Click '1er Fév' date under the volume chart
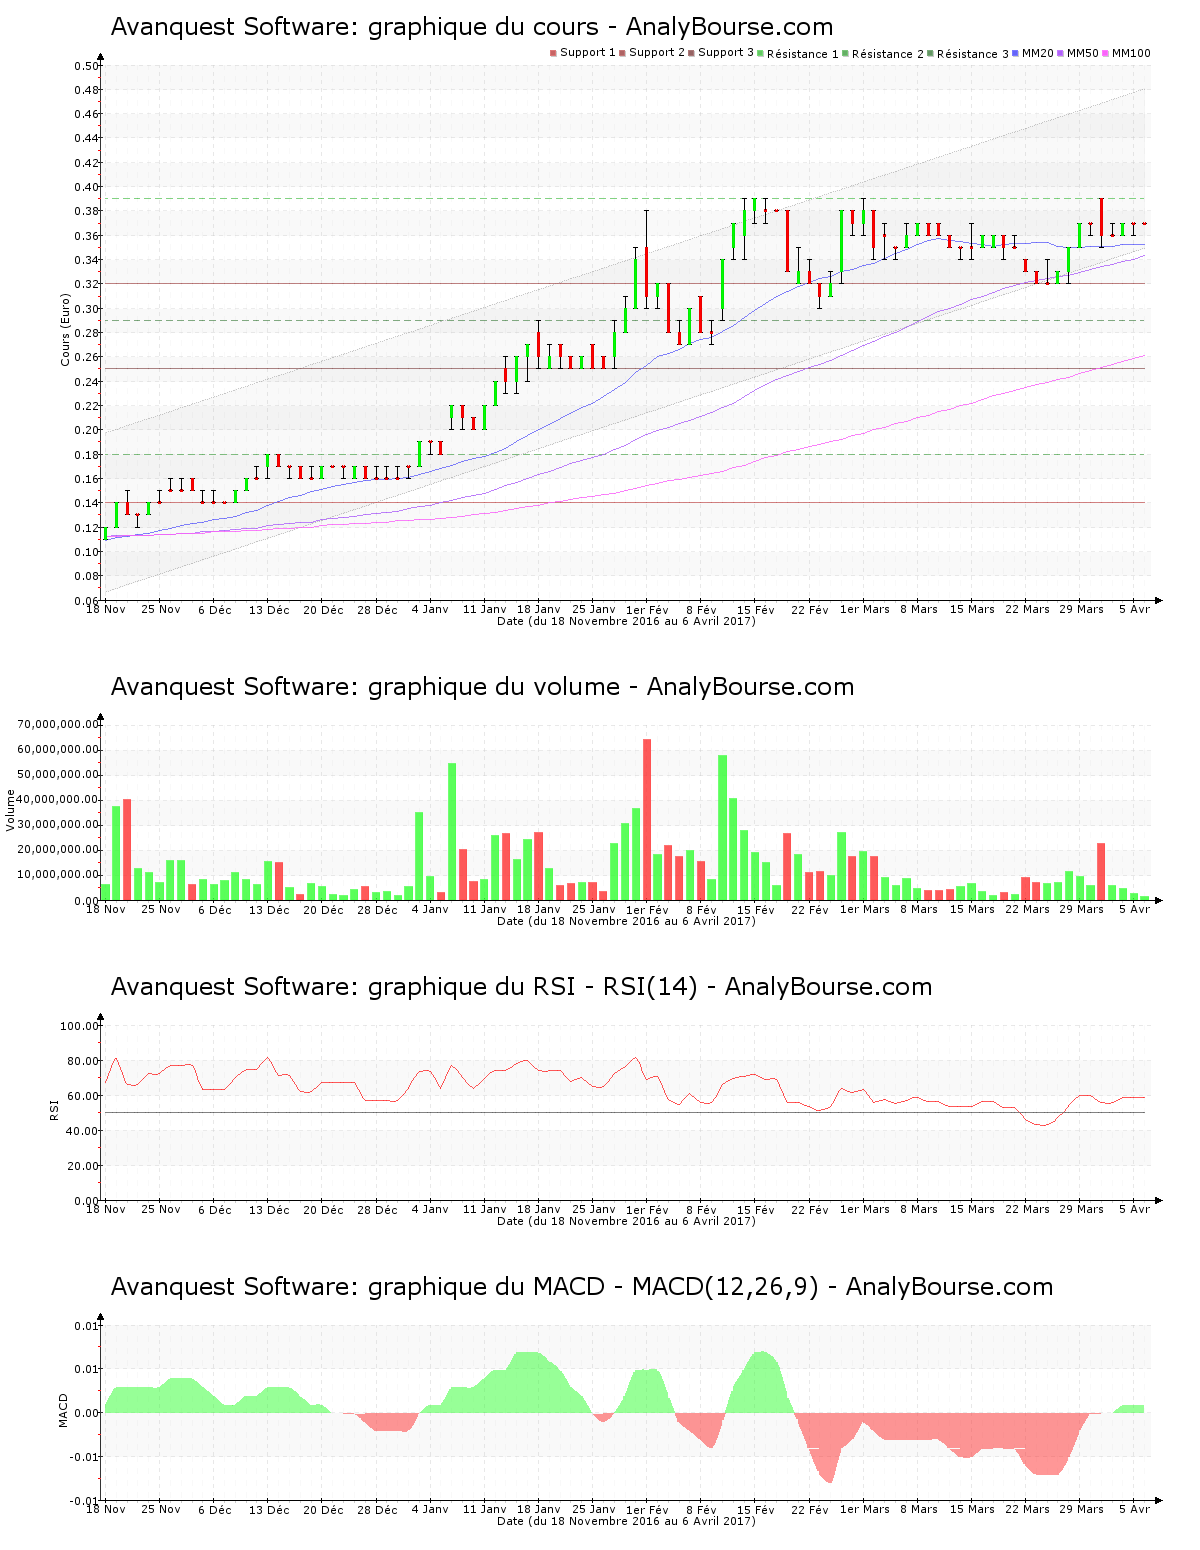 (647, 909)
